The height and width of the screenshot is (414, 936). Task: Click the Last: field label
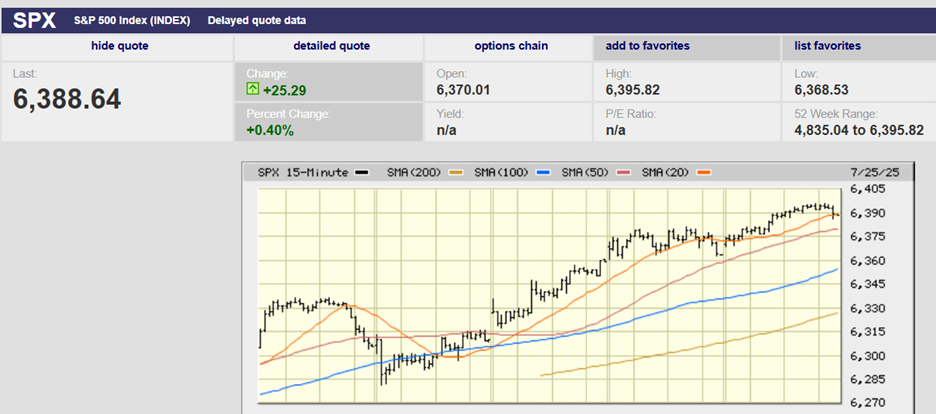point(24,74)
